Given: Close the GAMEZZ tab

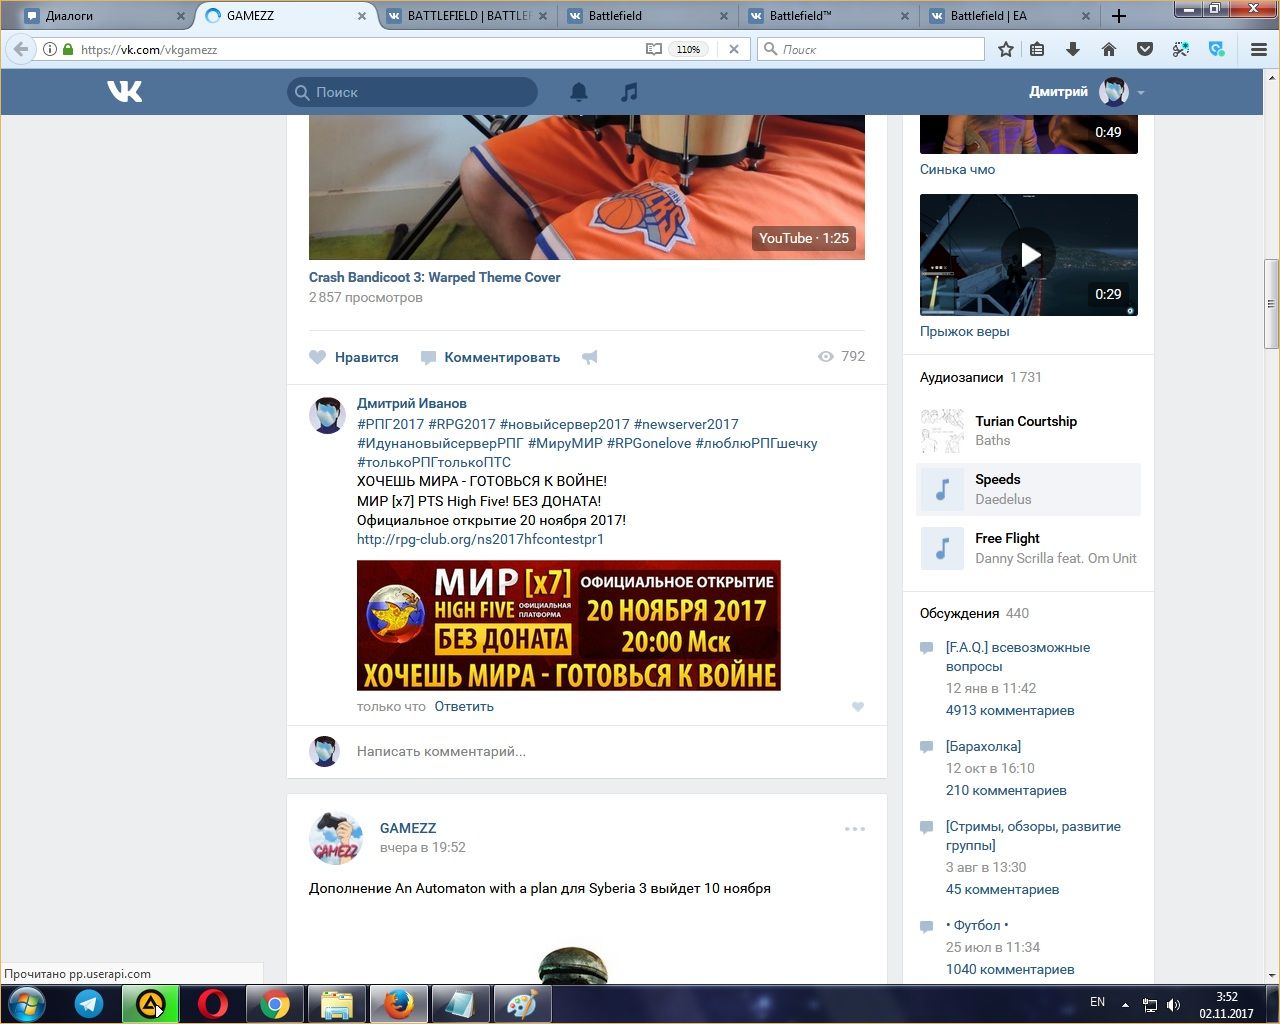Looking at the screenshot, I should [362, 16].
